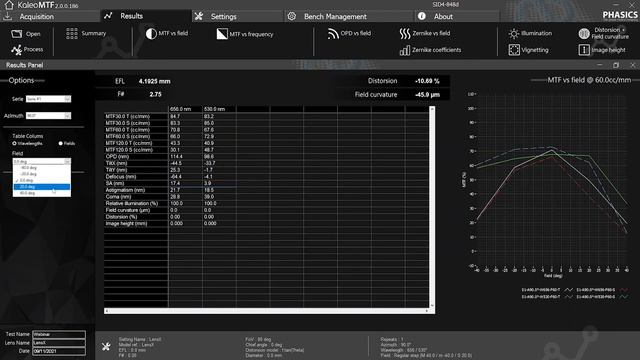The image size is (640, 360).
Task: Select Fields table column radio button
Action: point(60,144)
